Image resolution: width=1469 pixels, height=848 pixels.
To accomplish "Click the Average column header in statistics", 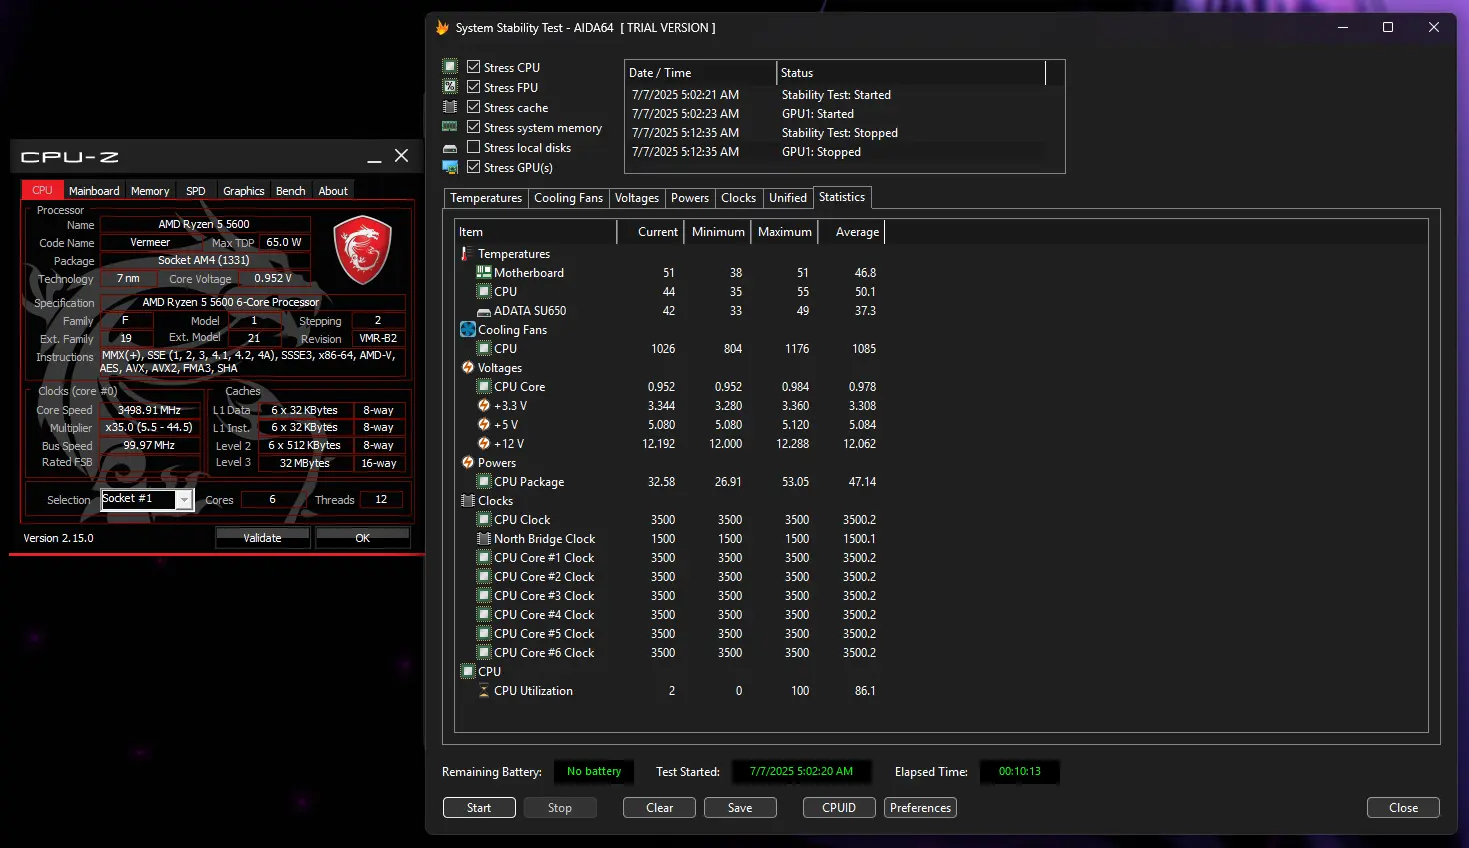I will [852, 232].
